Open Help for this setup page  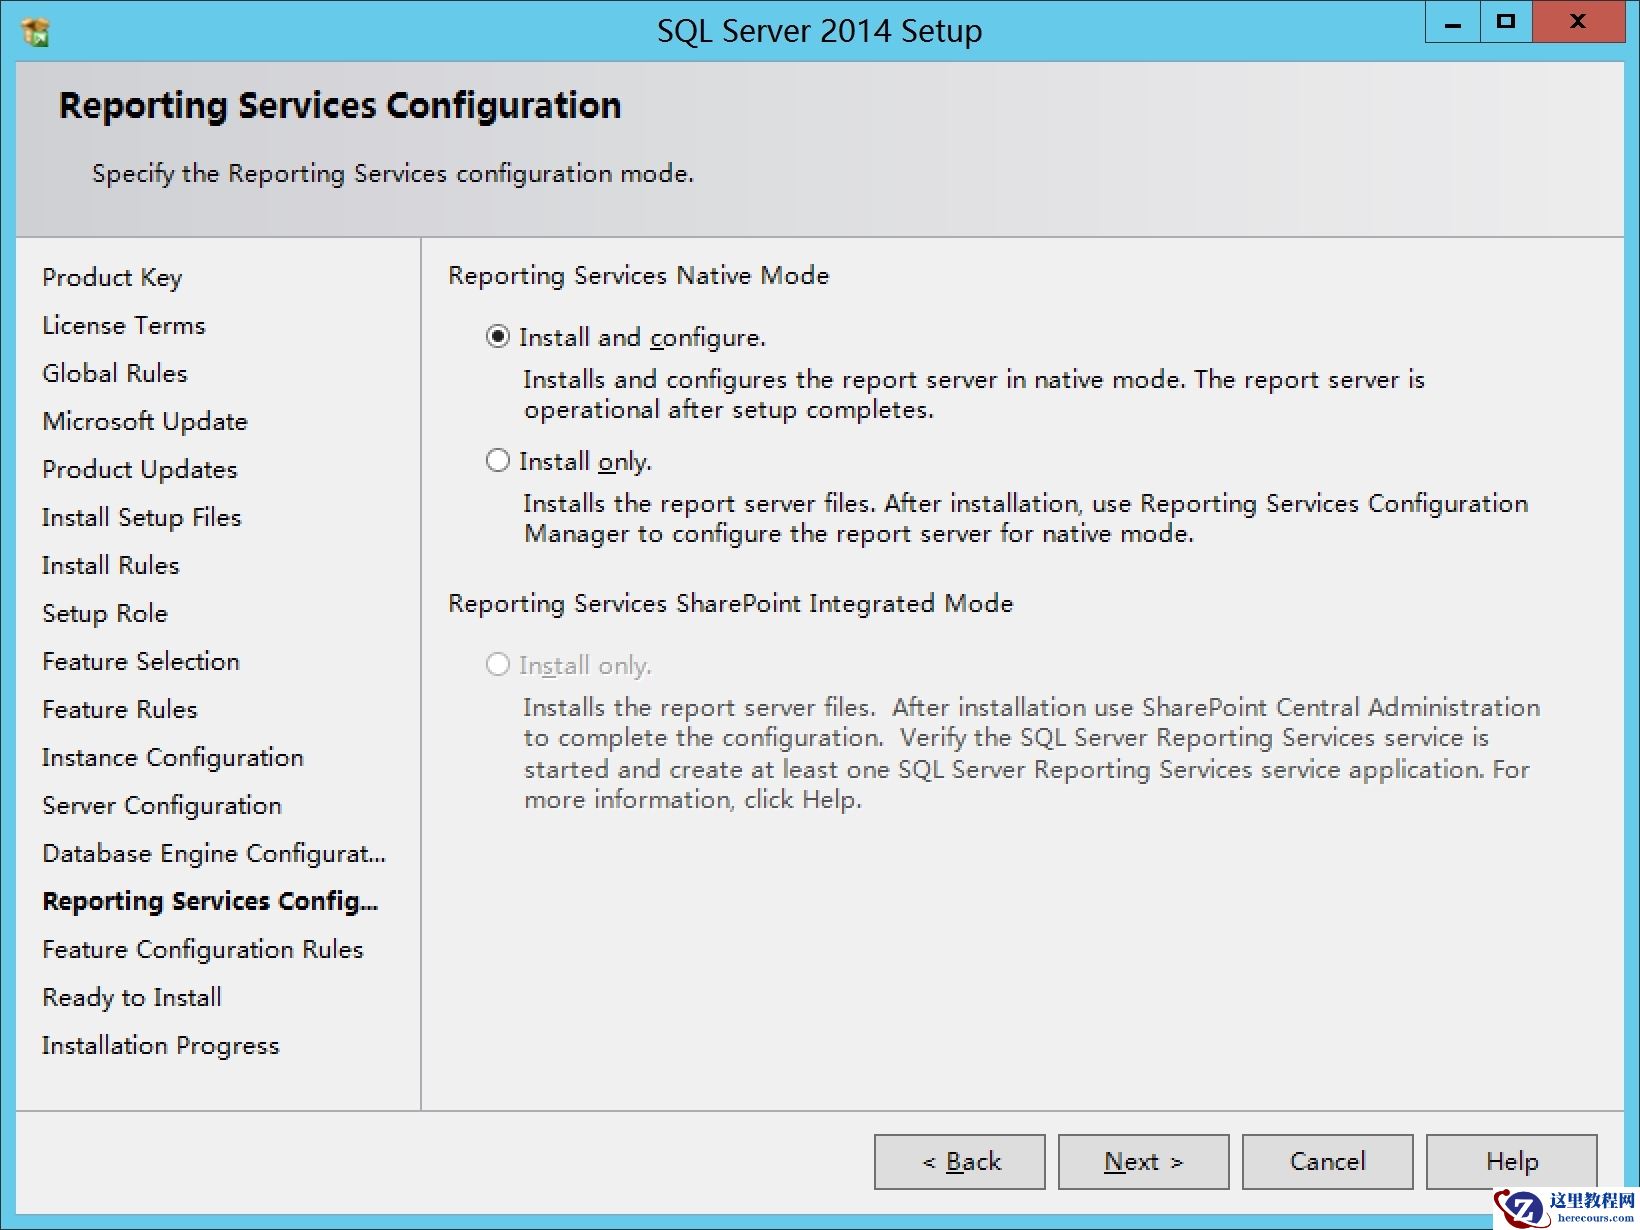pyautogui.click(x=1511, y=1161)
